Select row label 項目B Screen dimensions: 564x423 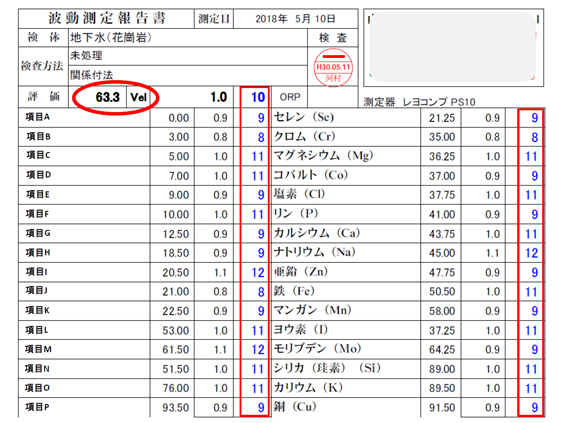point(38,136)
